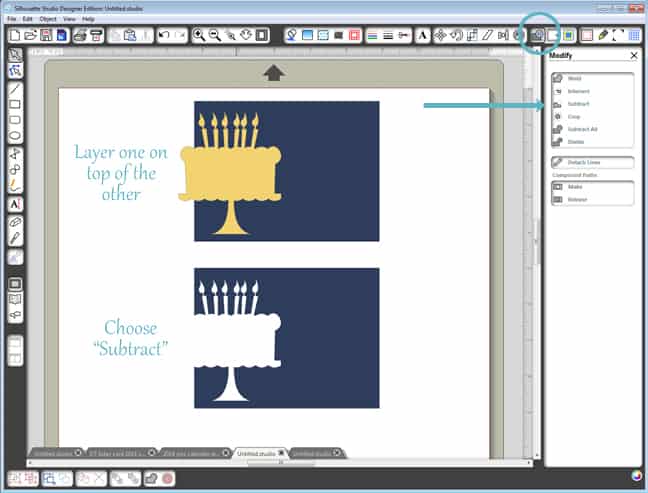Image resolution: width=648 pixels, height=493 pixels.
Task: Pick the Ellipse drawing tool
Action: point(15,136)
